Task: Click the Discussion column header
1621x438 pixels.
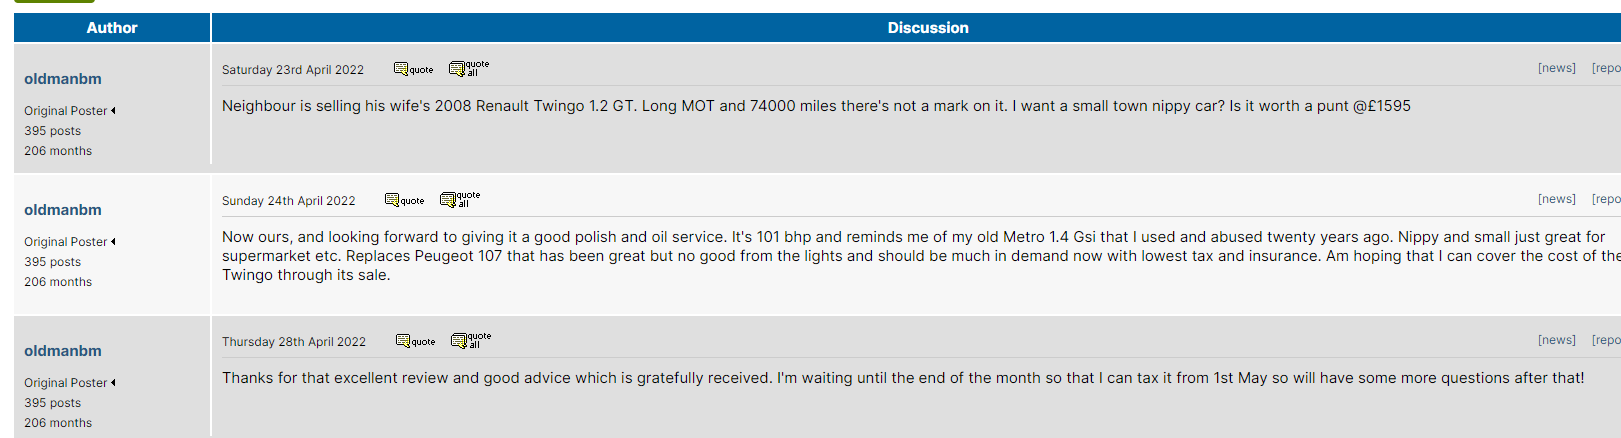Action: [927, 28]
